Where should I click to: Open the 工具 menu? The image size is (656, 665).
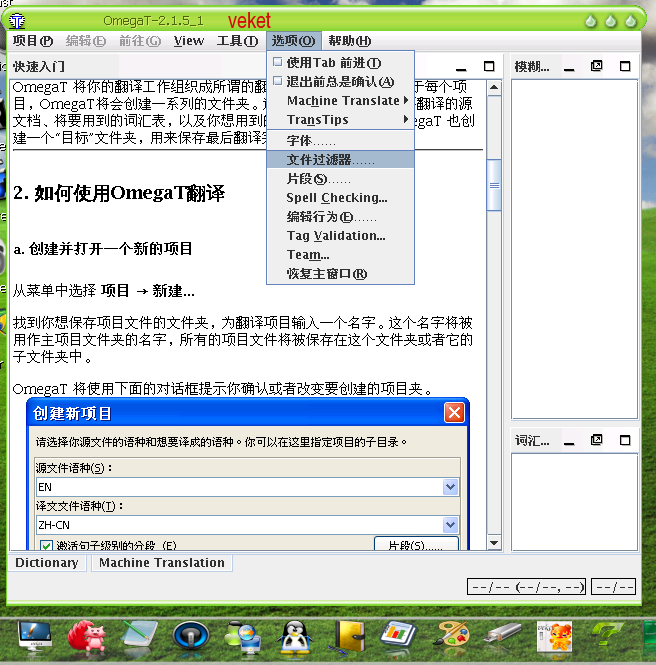pos(237,41)
